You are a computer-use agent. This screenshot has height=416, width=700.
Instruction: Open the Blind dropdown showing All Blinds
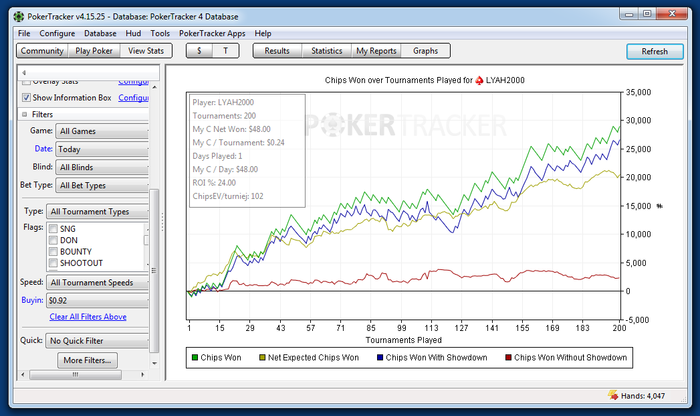tap(102, 167)
